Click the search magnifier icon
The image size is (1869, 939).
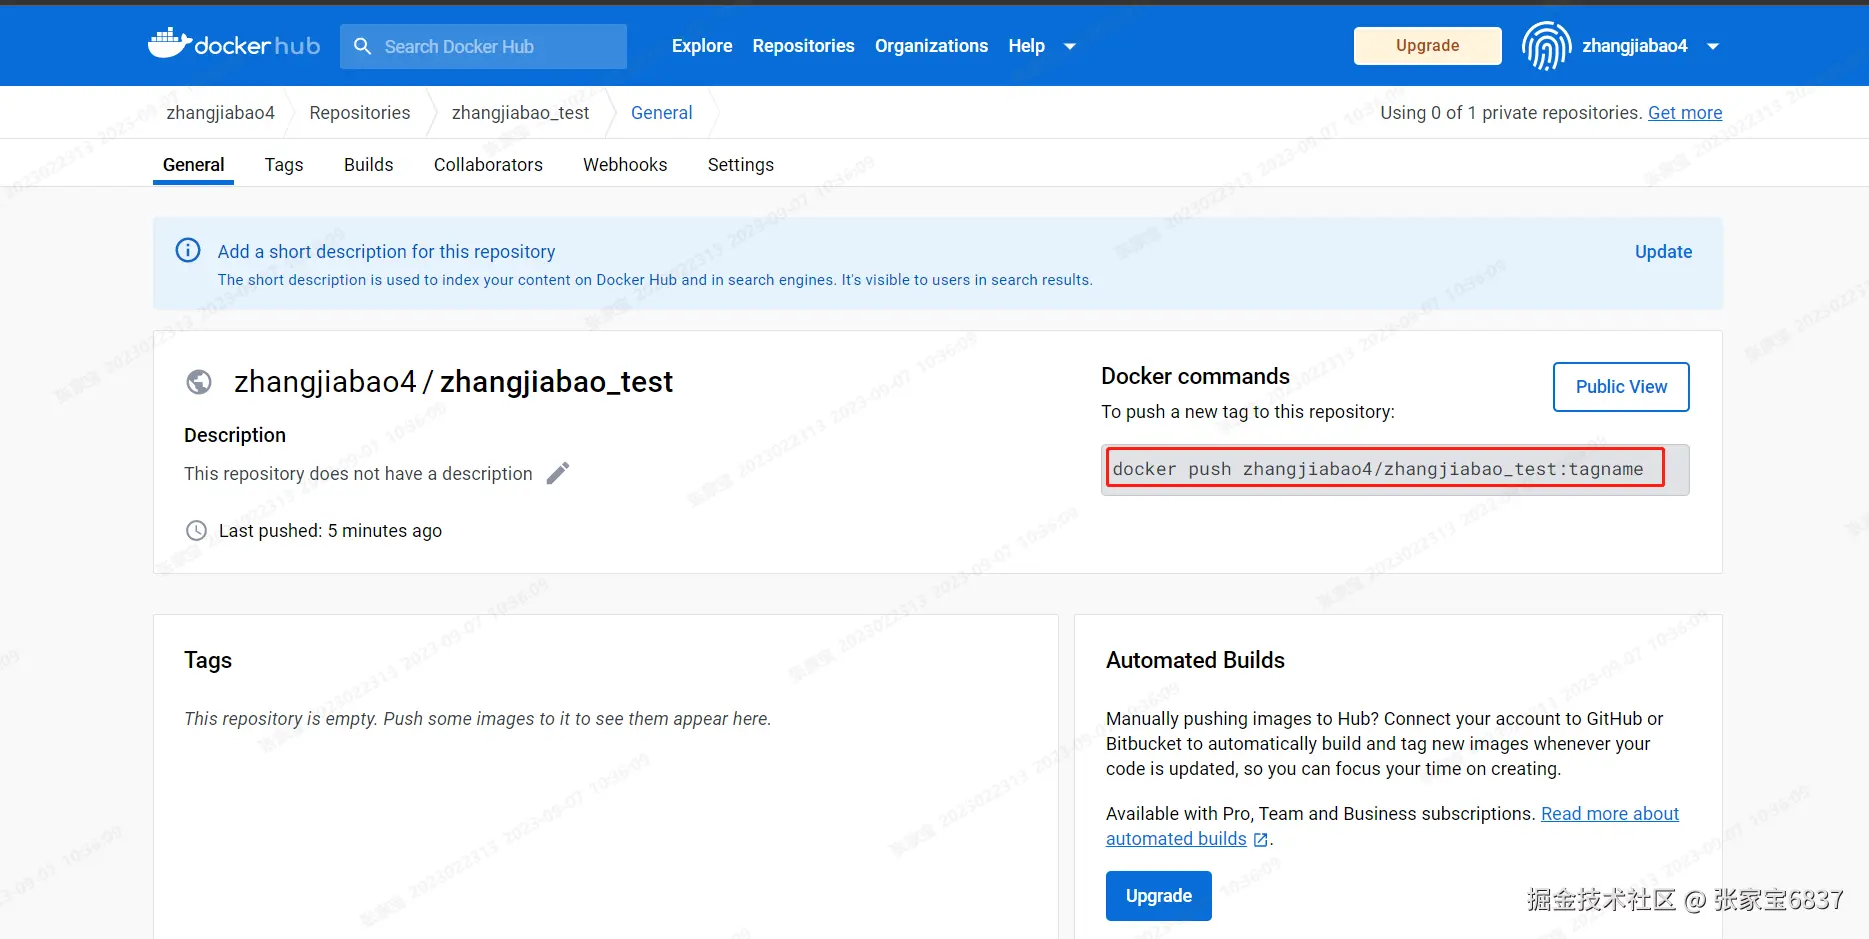363,46
